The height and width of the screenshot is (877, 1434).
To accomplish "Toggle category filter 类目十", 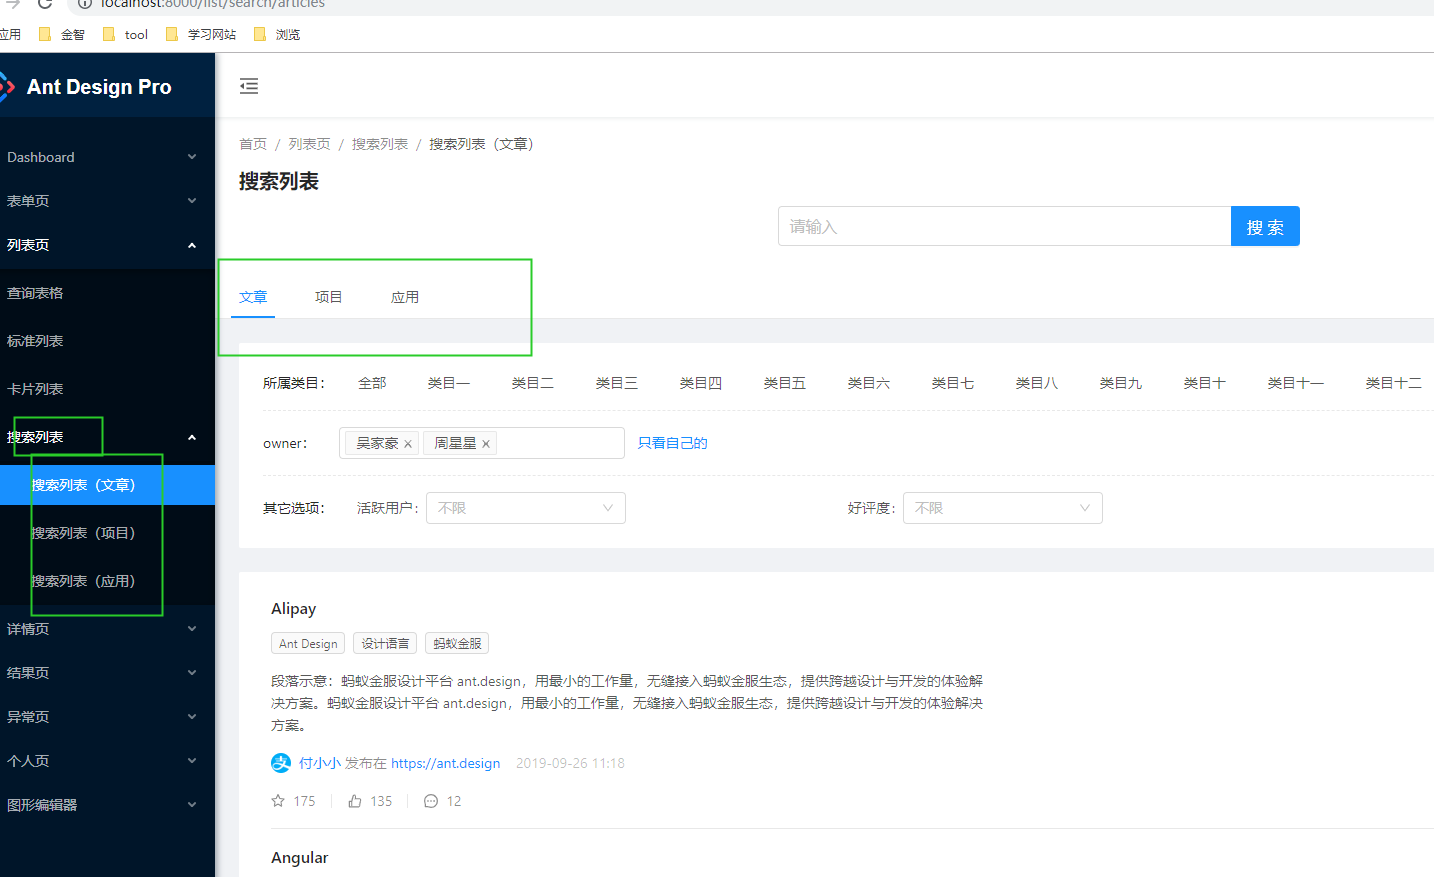I will pyautogui.click(x=1205, y=383).
